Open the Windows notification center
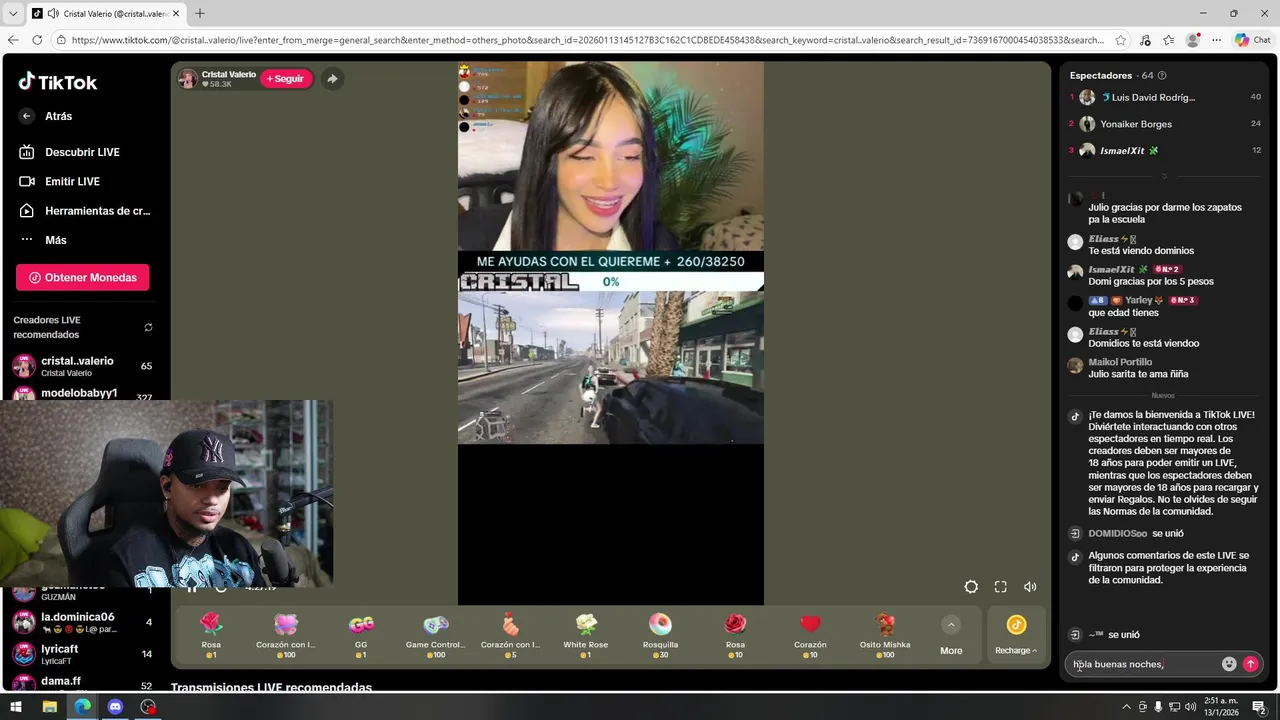This screenshot has height=720, width=1280. point(1259,707)
